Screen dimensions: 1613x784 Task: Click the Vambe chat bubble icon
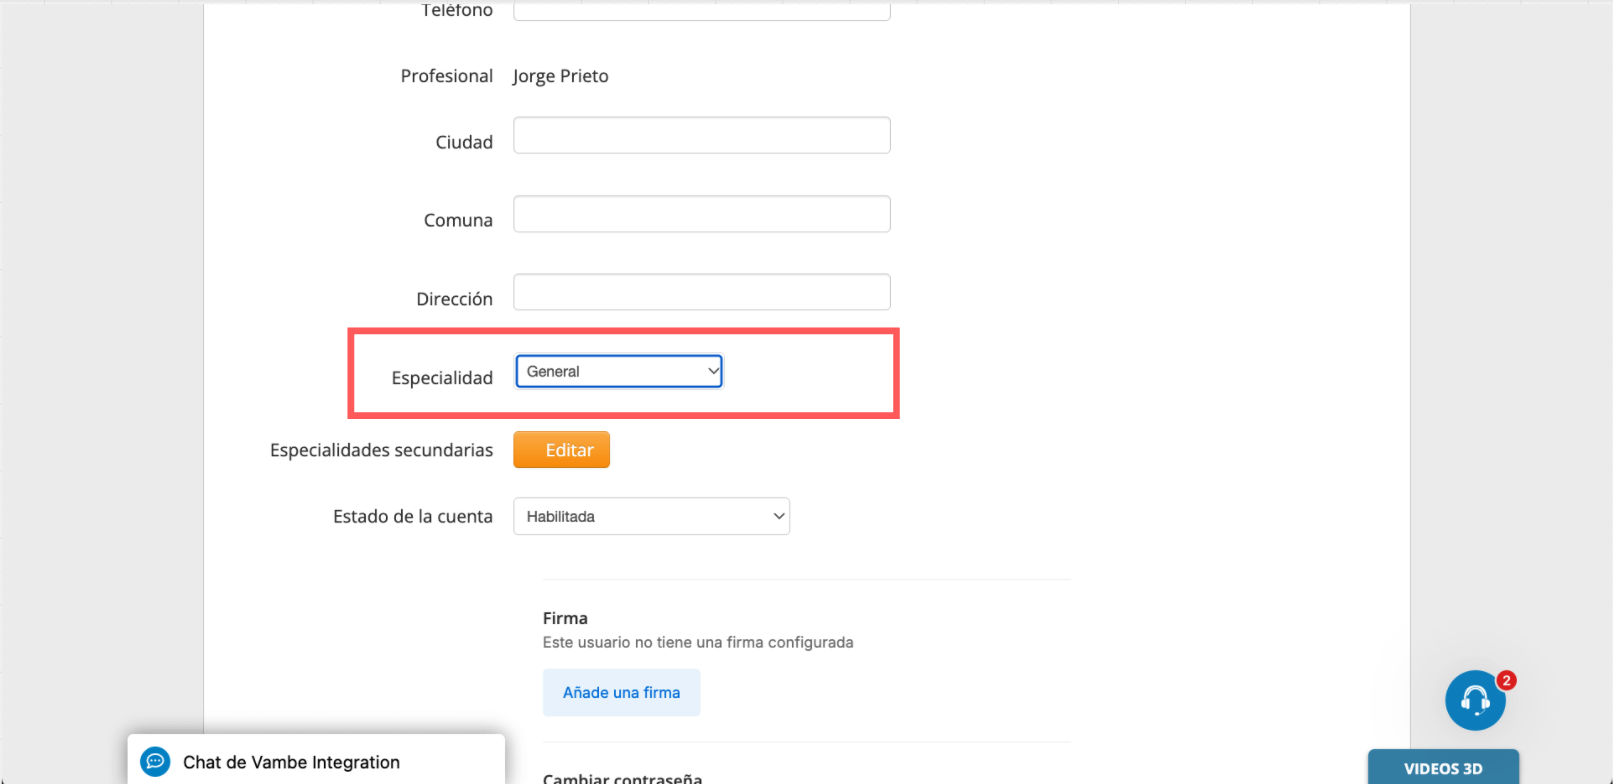(155, 762)
